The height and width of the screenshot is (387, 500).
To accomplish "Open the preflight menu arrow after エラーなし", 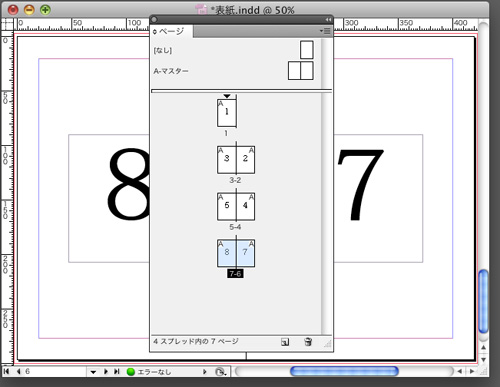I will coord(205,371).
